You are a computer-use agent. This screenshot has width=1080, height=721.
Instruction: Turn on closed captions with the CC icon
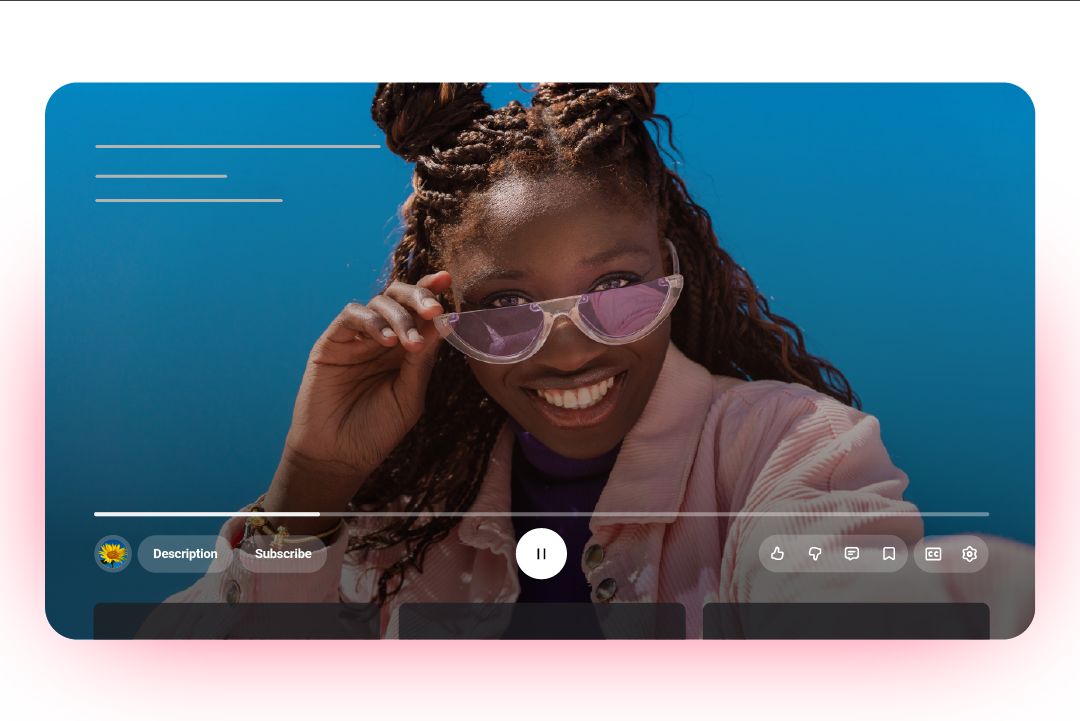932,553
